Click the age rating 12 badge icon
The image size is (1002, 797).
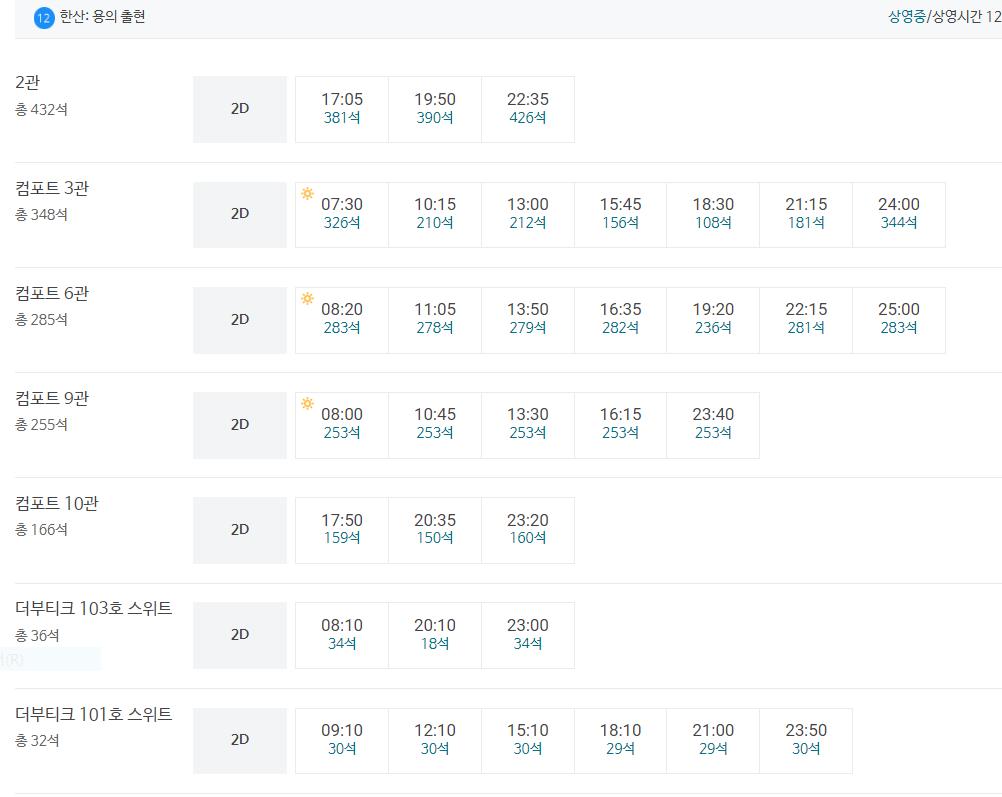[43, 18]
